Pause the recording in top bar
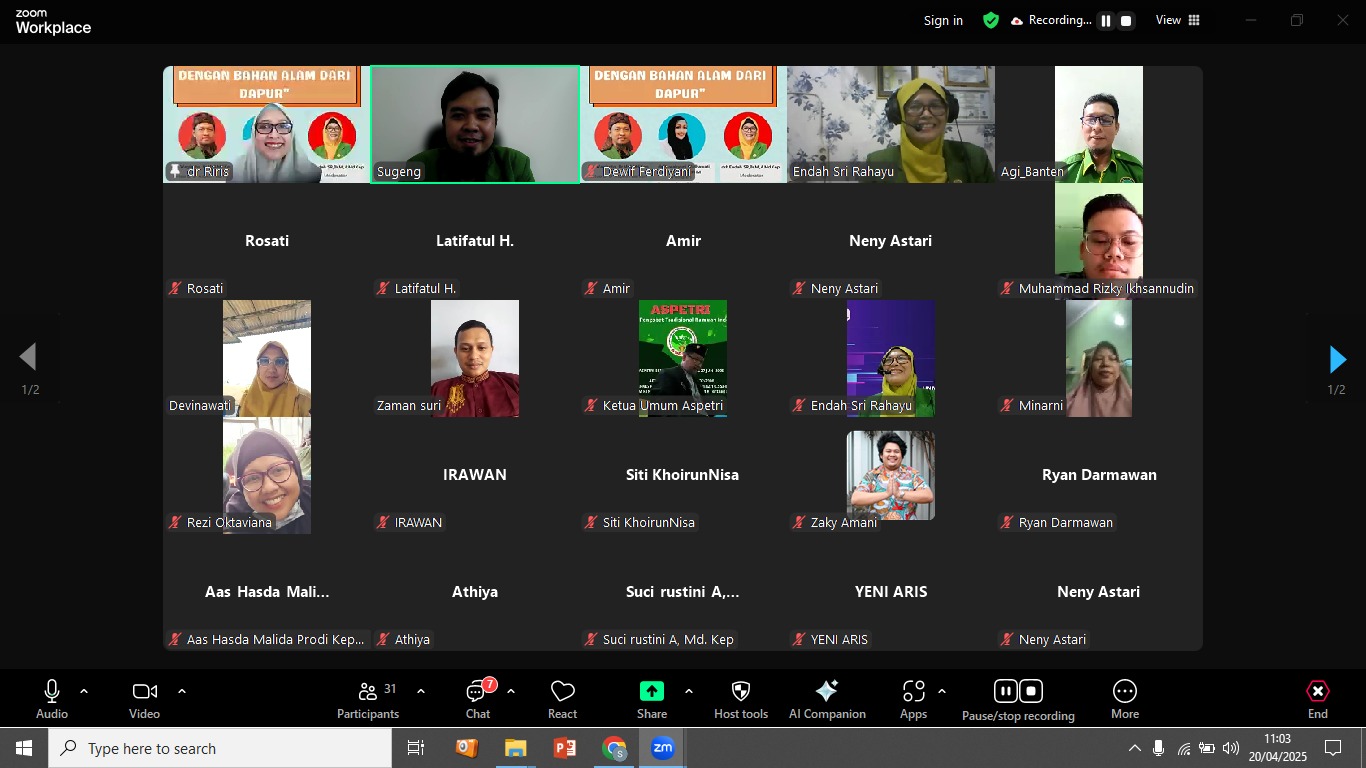Viewport: 1366px width, 768px height. click(x=1106, y=21)
